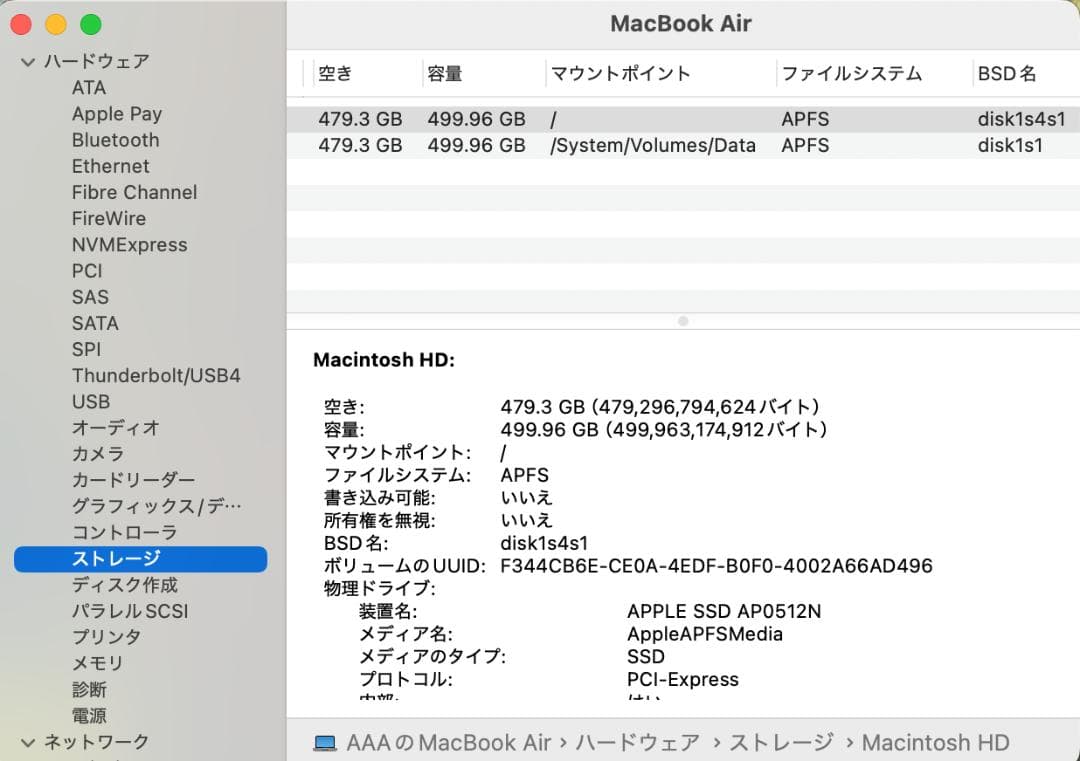Screen dimensions: 1080x761
Task: Open the USB hardware section
Action: pos(90,401)
